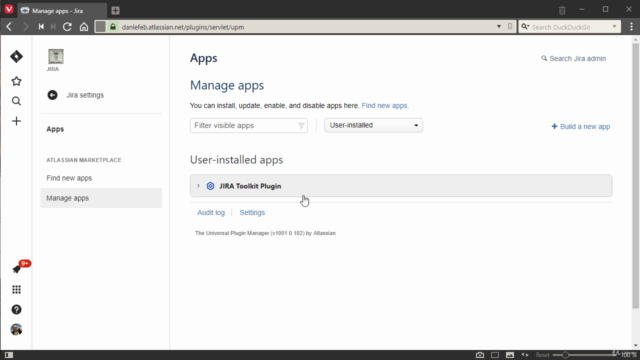Click the JIRA Toolkit Plugin app icon
This screenshot has height=360, width=640.
tap(210, 186)
